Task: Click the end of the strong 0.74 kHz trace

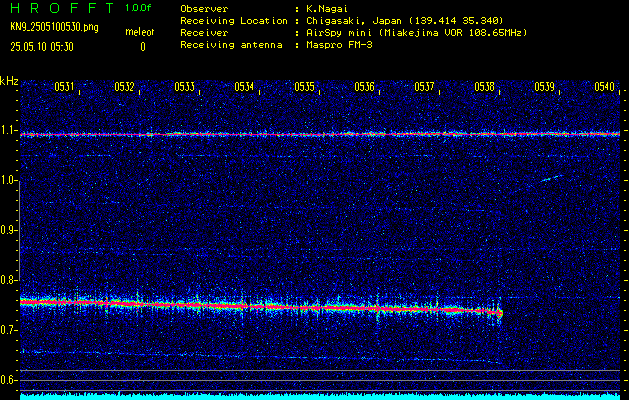Action: pyautogui.click(x=499, y=313)
